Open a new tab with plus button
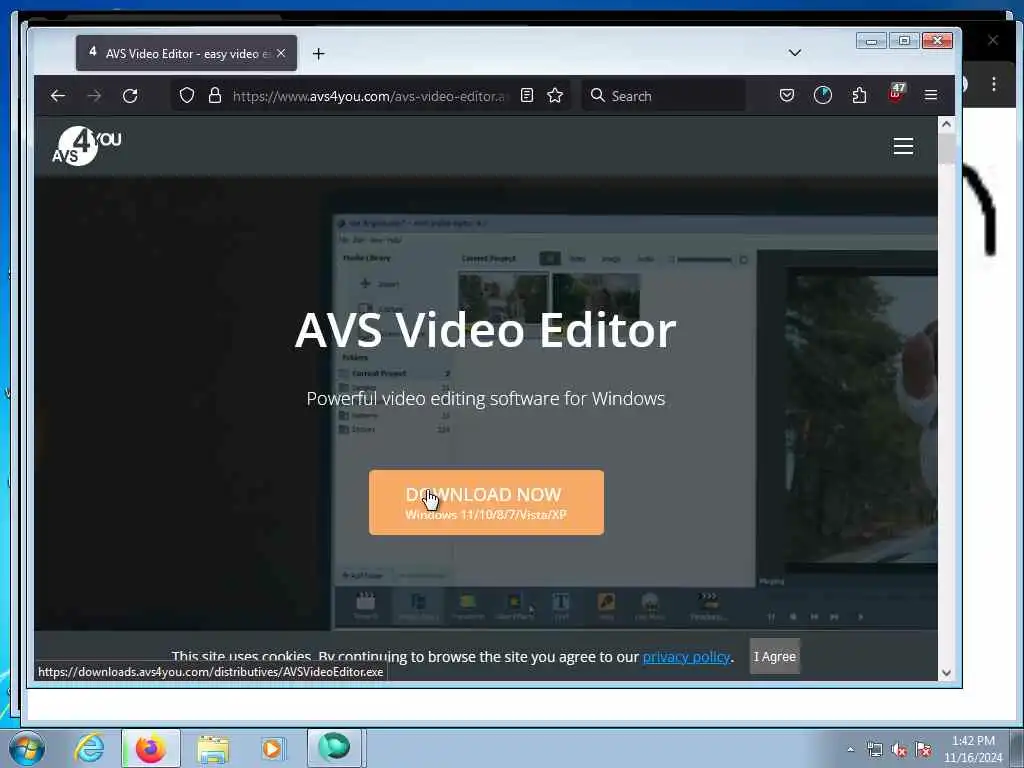 [x=318, y=54]
